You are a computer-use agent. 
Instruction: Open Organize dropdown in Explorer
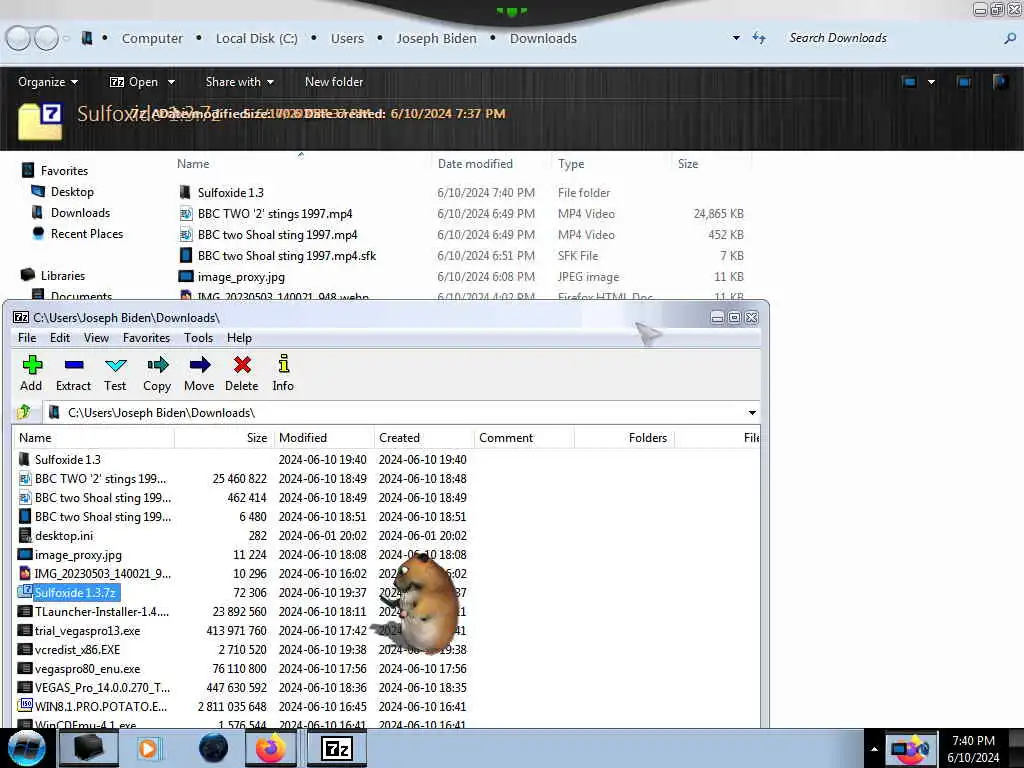[48, 82]
